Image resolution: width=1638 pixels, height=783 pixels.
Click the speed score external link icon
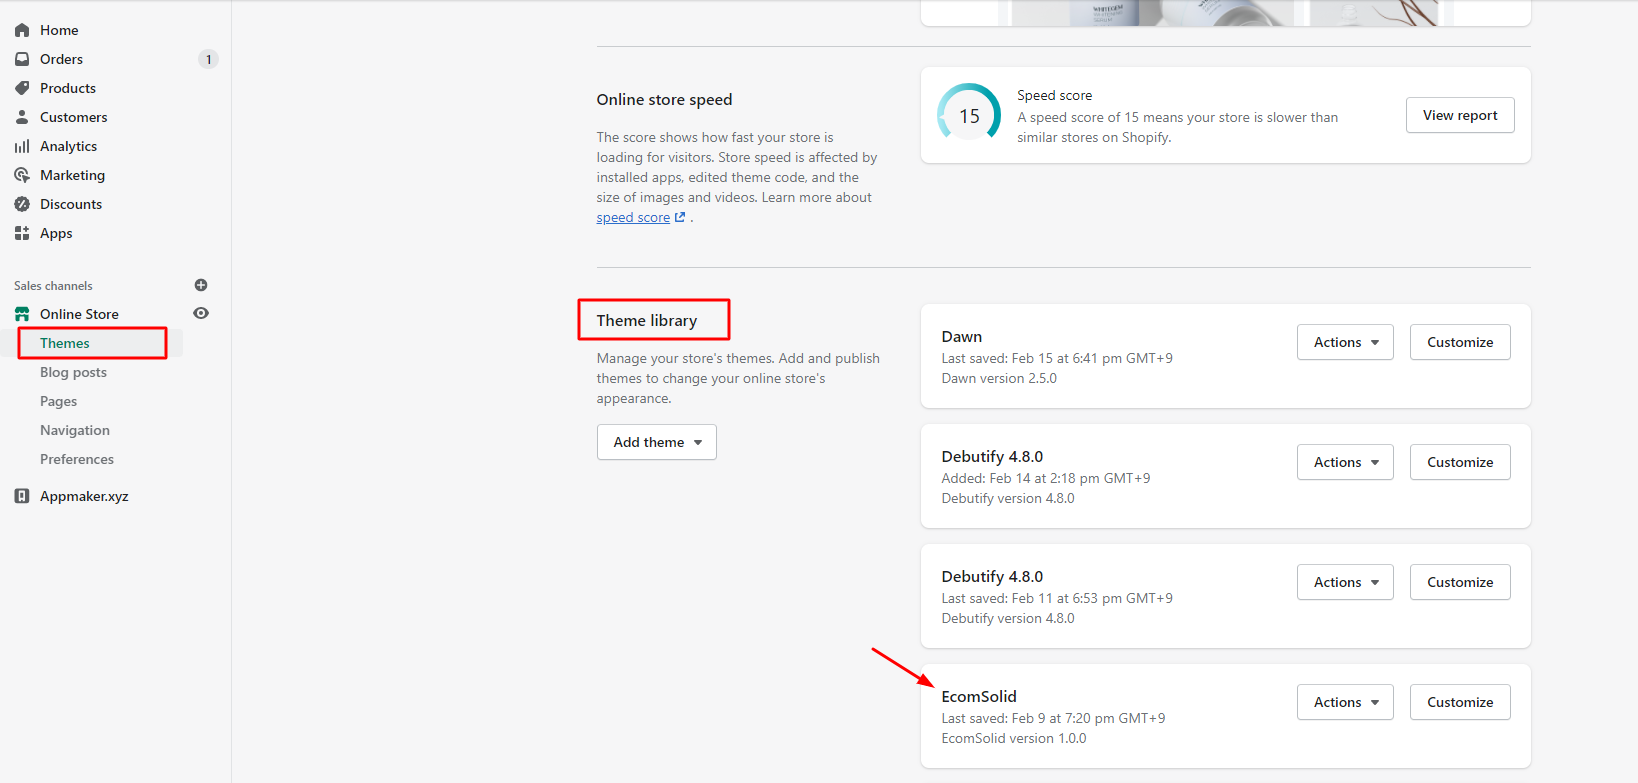point(680,217)
